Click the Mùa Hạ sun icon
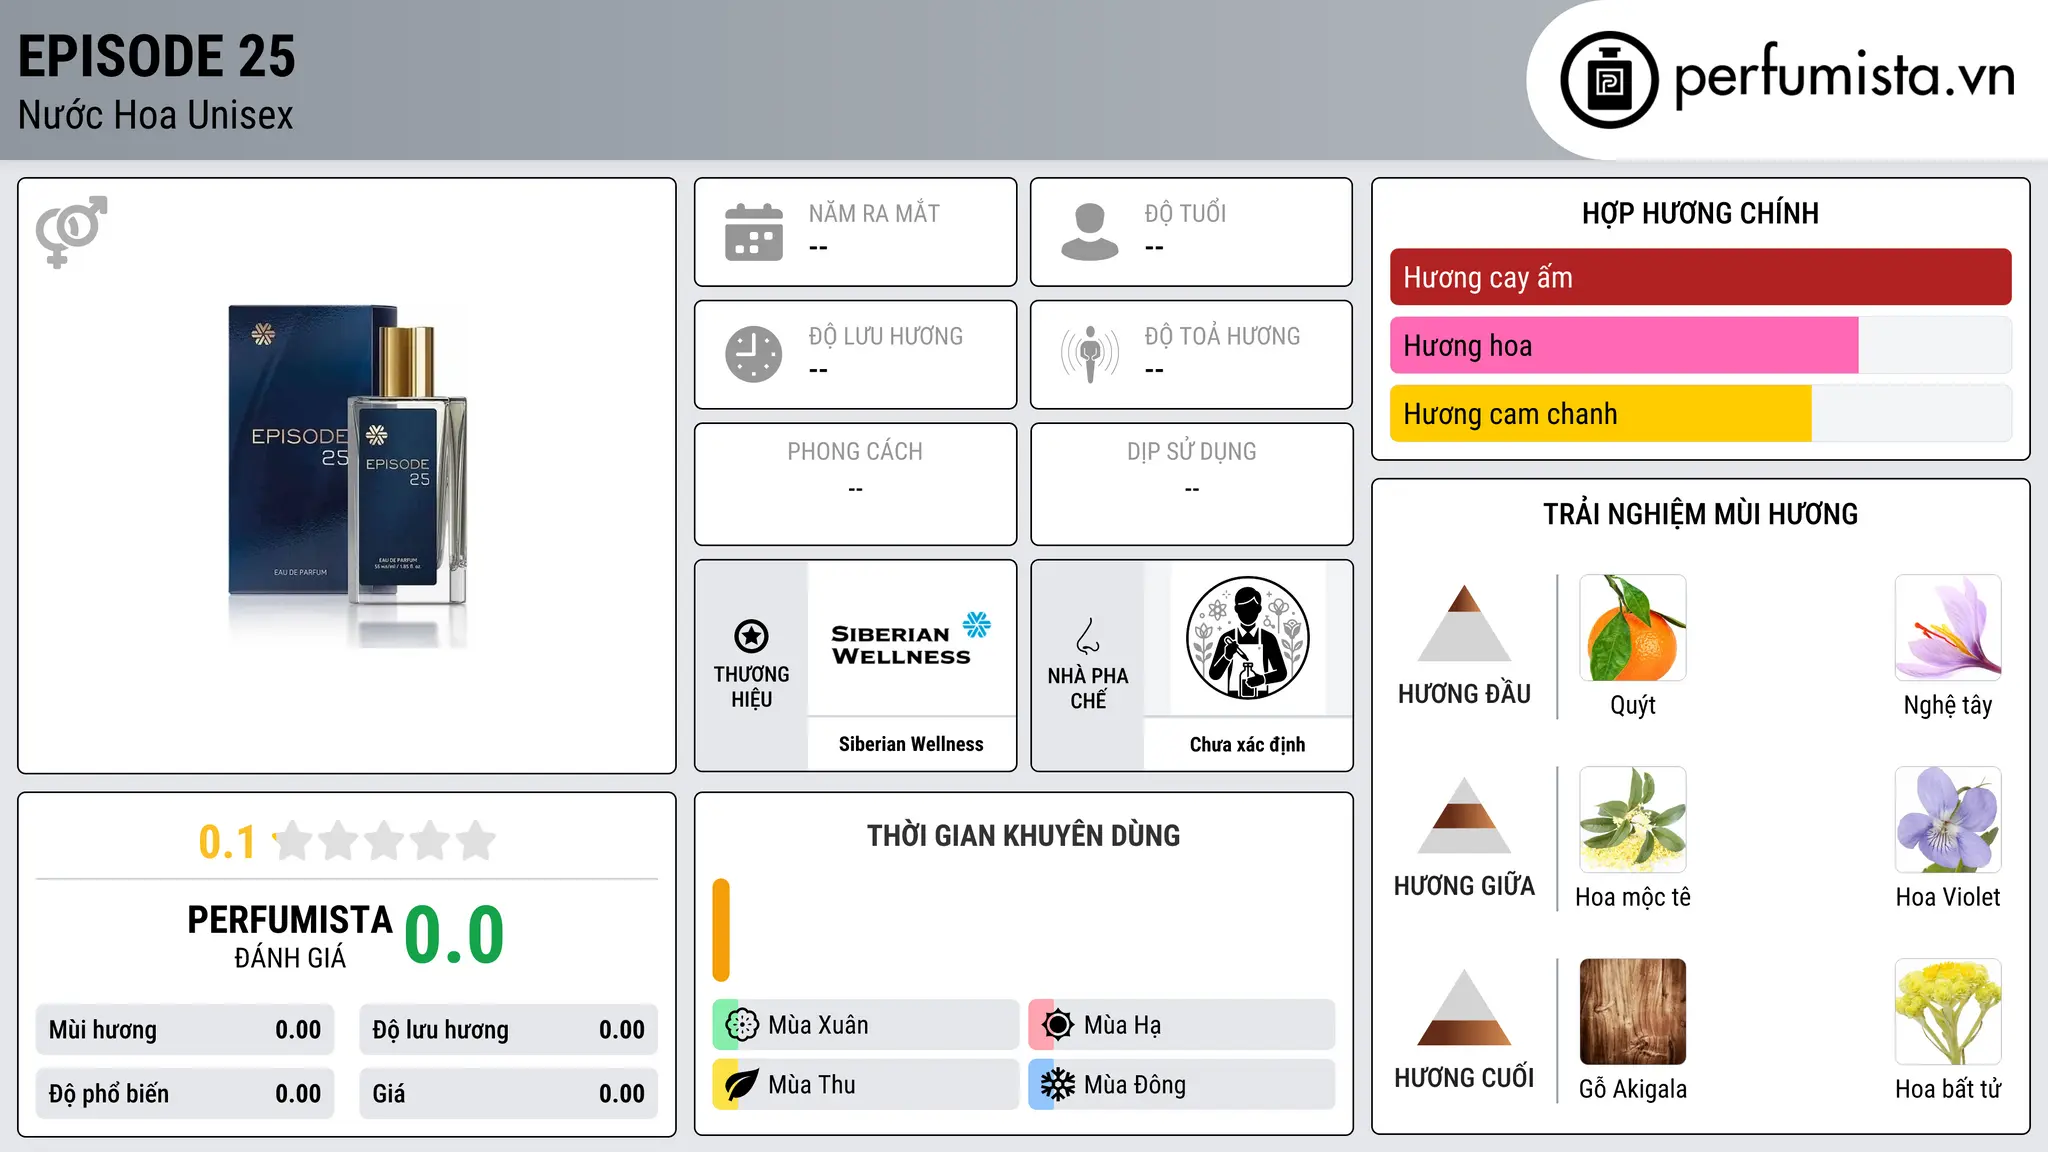Image resolution: width=2048 pixels, height=1152 pixels. (x=1057, y=1025)
